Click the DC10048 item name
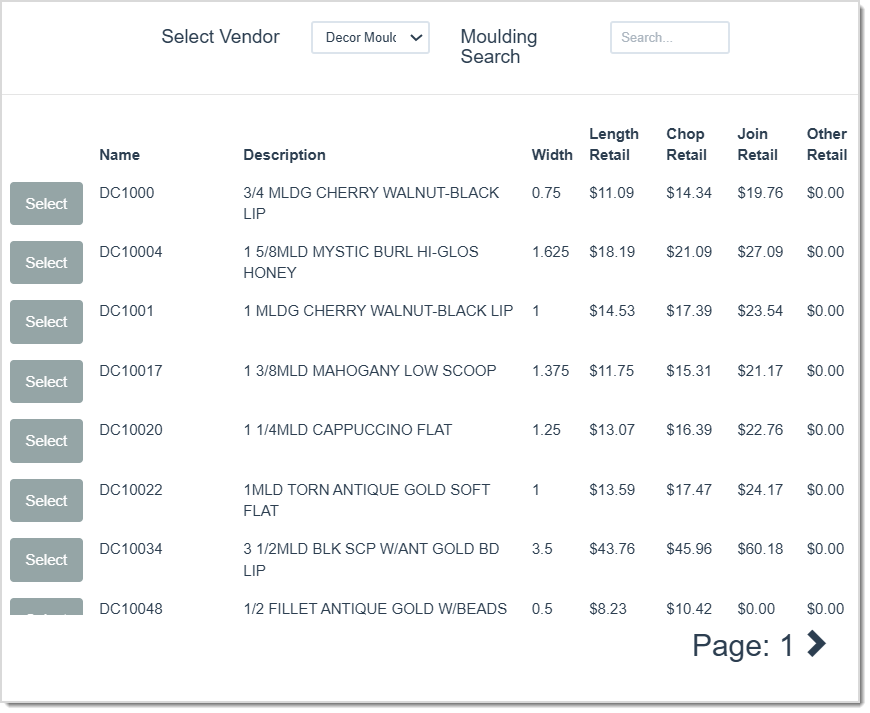The width and height of the screenshot is (870, 713). (130, 608)
